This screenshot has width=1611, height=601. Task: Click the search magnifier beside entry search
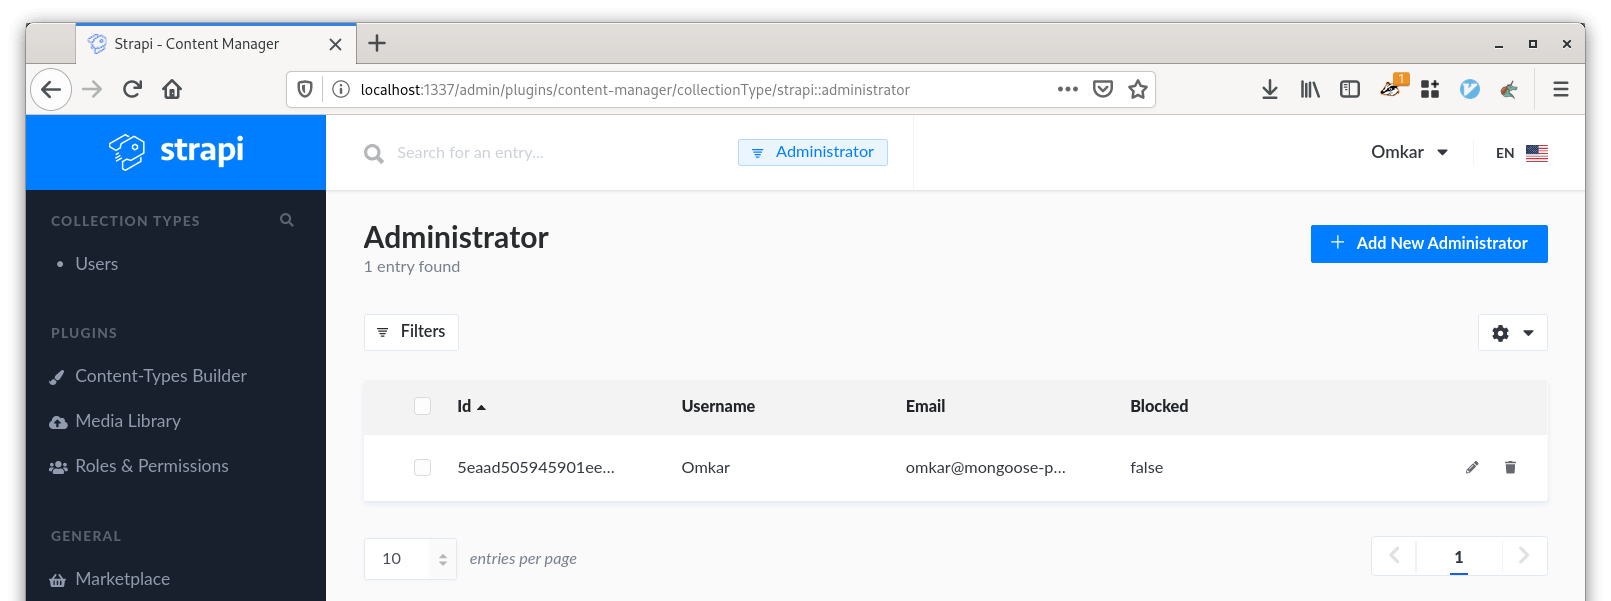tap(374, 154)
